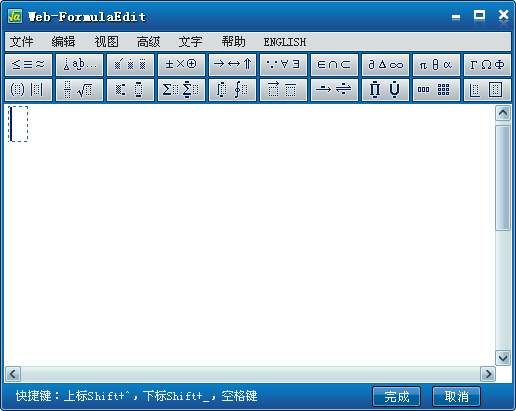The height and width of the screenshot is (411, 516).
Task: Open the set theory symbols palette (∈∩⊂)
Action: [x=334, y=64]
